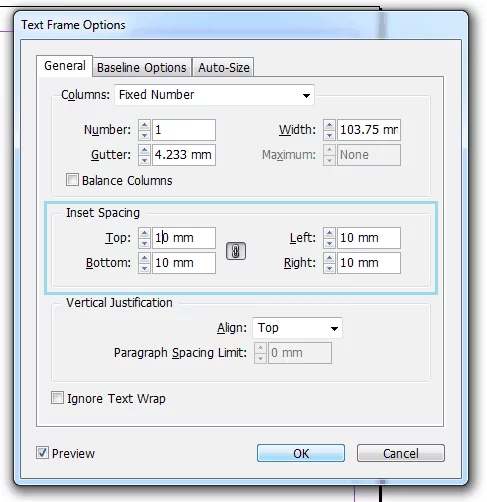487x502 pixels.
Task: Switch to the Baseline Options tab
Action: [x=142, y=68]
